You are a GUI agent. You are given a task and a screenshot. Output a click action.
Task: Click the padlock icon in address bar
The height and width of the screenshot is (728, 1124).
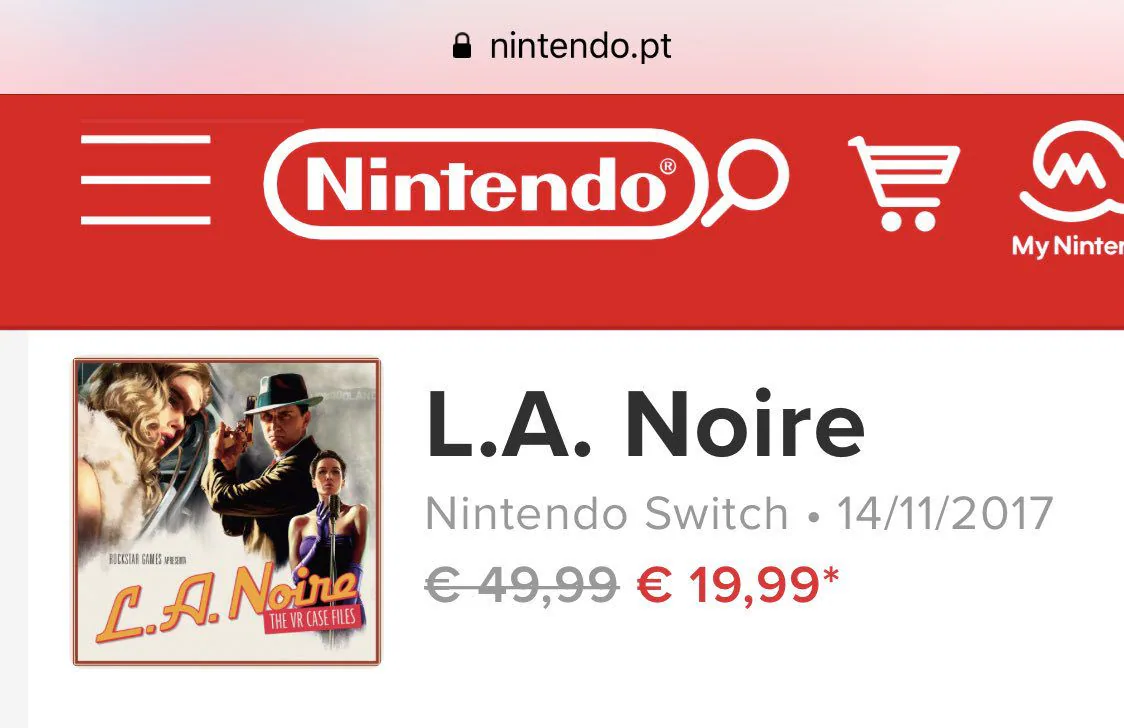click(461, 46)
